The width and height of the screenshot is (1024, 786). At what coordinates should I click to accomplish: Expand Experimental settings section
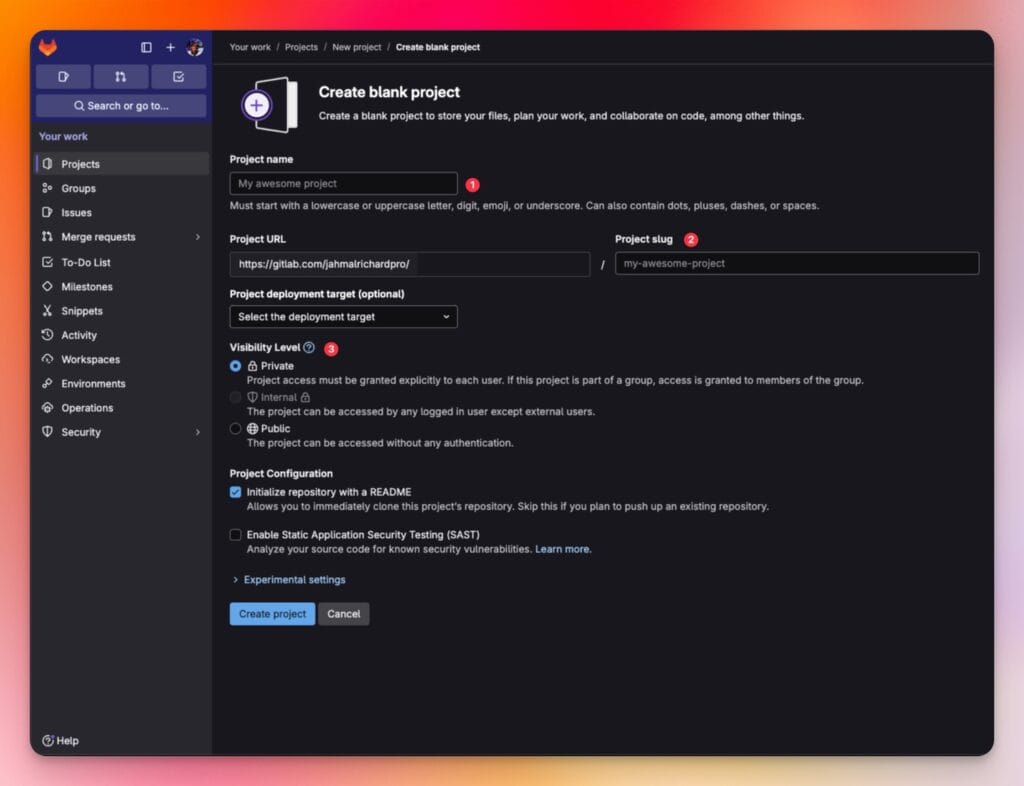coord(289,580)
